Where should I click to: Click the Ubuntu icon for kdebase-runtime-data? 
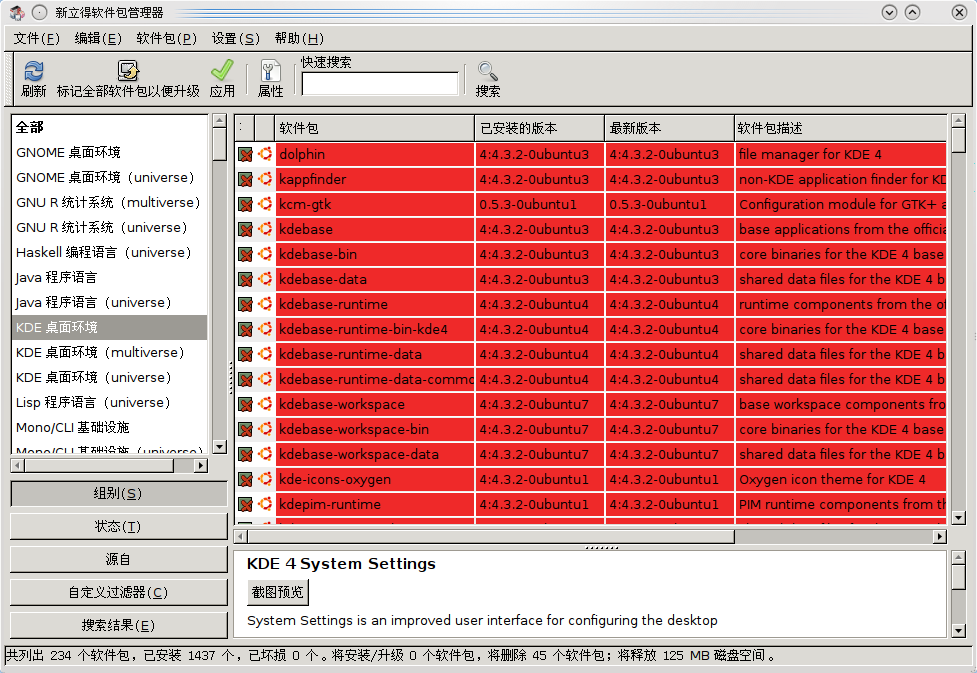[265, 354]
